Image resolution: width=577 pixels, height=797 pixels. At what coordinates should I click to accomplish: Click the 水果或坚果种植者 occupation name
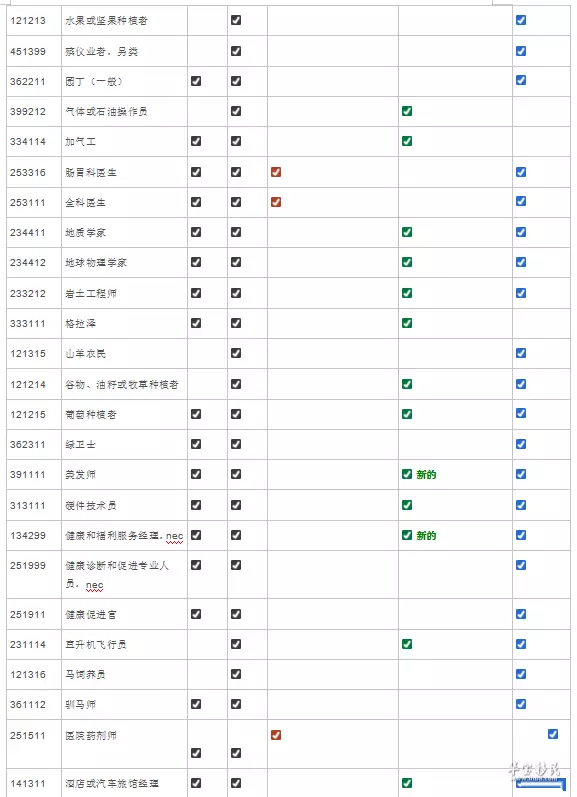106,21
